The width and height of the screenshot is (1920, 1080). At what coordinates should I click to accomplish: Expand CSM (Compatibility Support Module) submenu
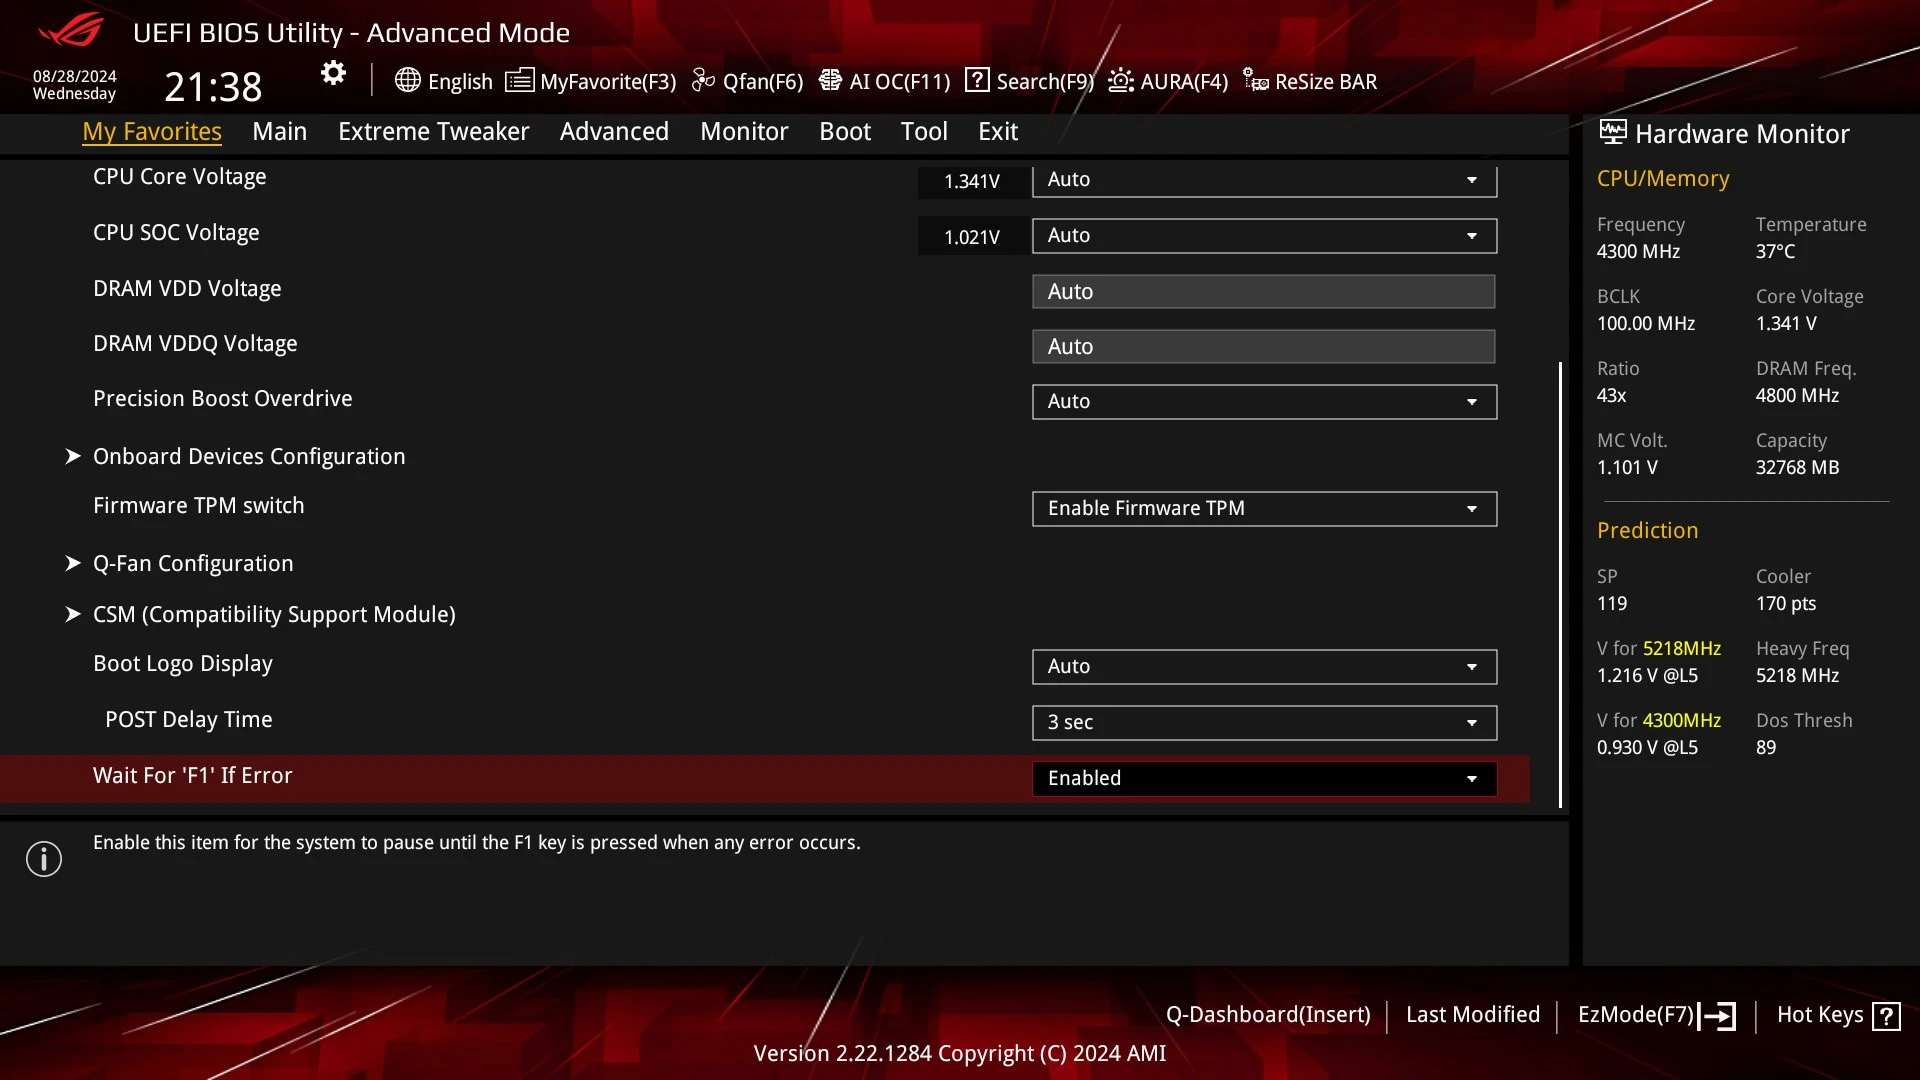point(274,614)
